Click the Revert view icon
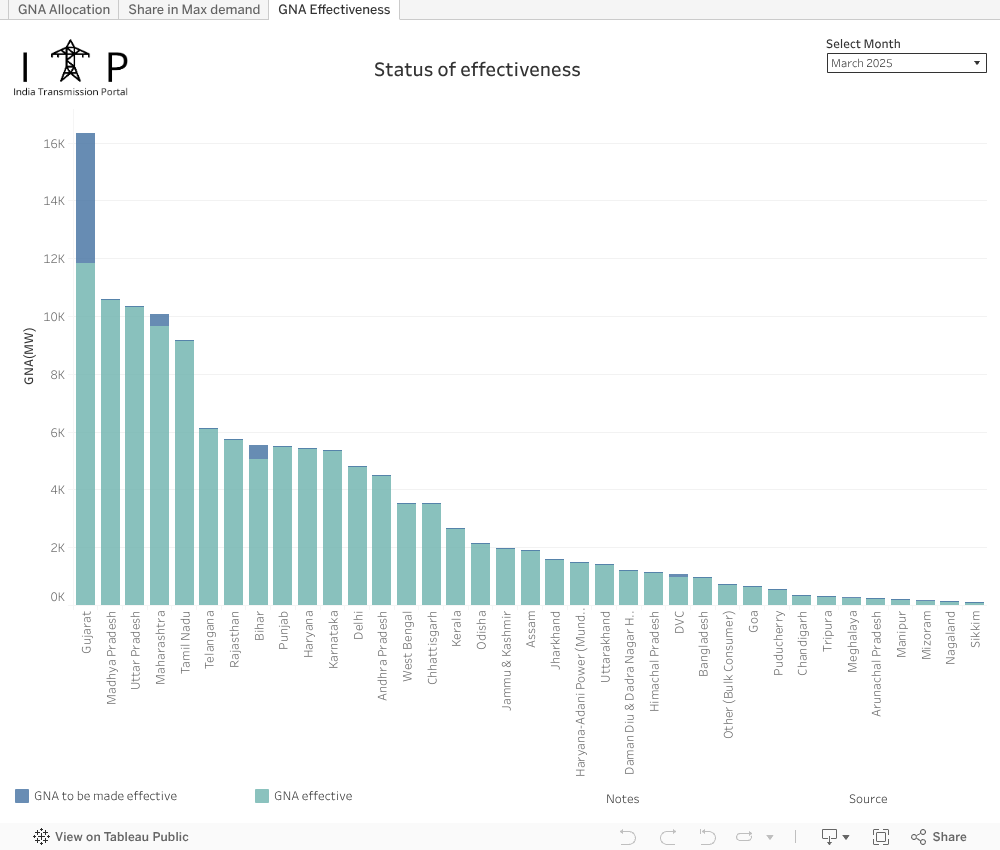1000x850 pixels. [707, 837]
